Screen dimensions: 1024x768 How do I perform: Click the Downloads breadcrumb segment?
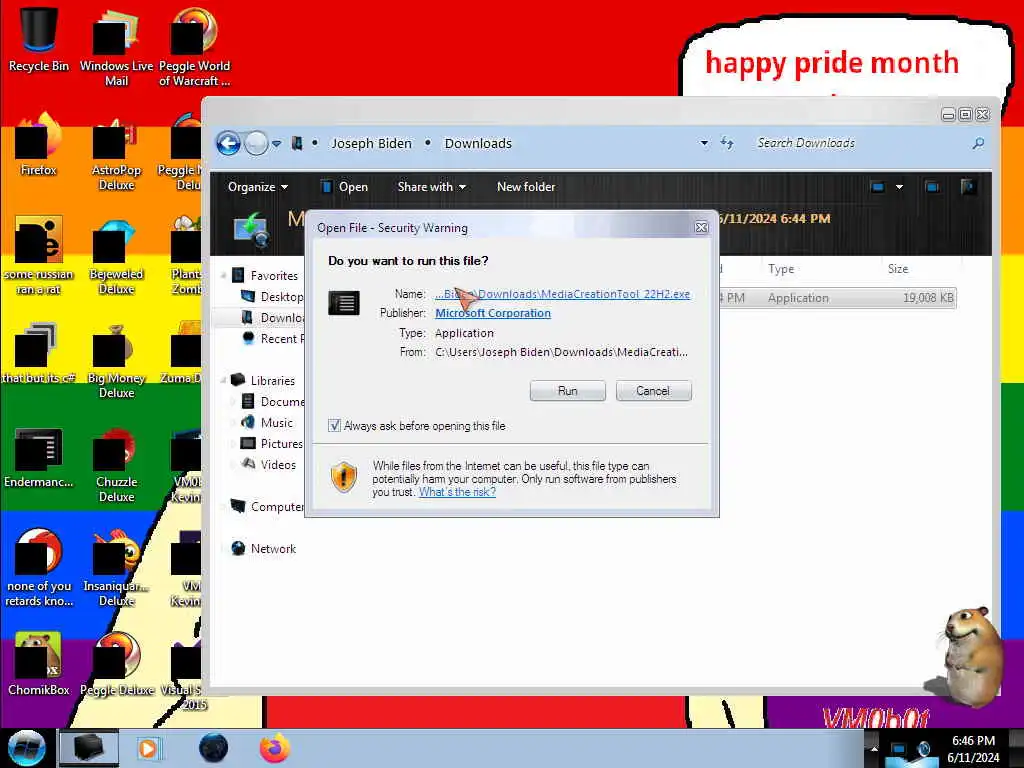pos(478,143)
